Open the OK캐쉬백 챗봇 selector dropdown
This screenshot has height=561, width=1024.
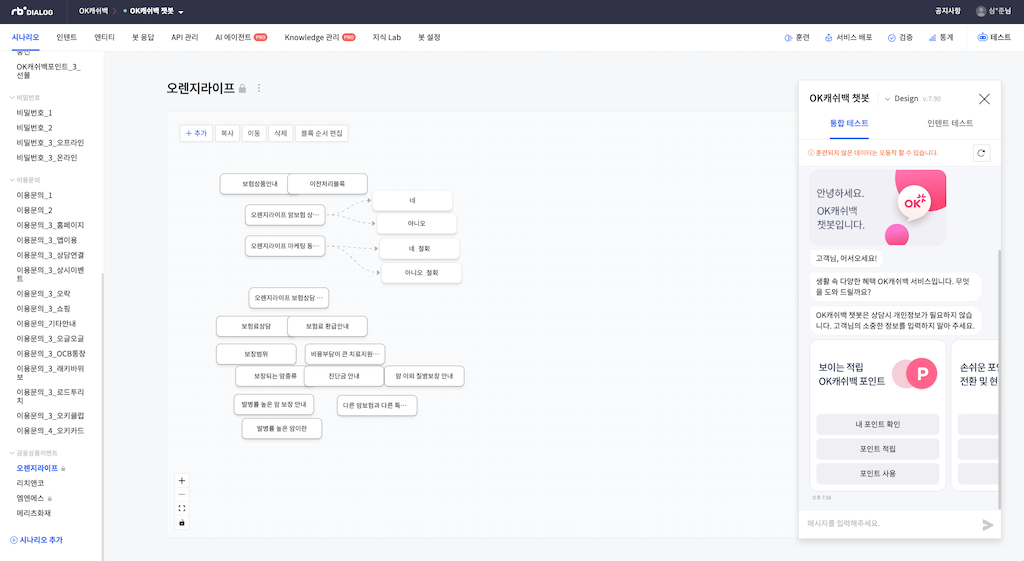[181, 12]
